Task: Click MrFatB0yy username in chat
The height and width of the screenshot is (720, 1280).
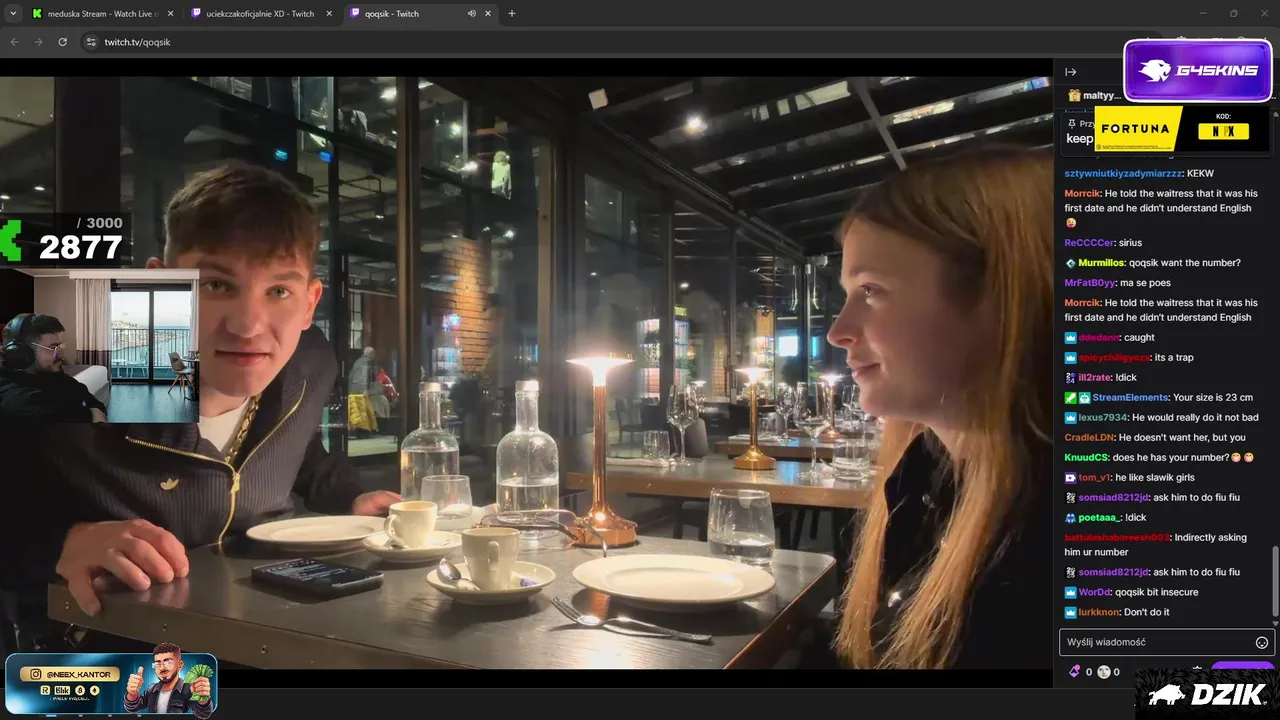Action: coord(1090,283)
